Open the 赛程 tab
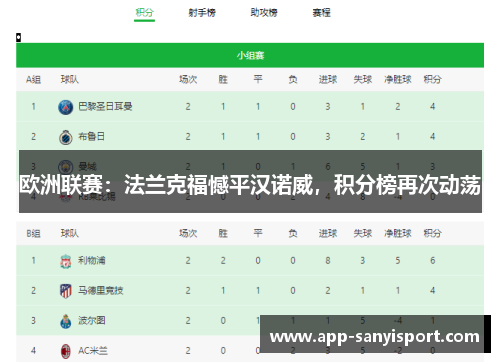 point(321,13)
